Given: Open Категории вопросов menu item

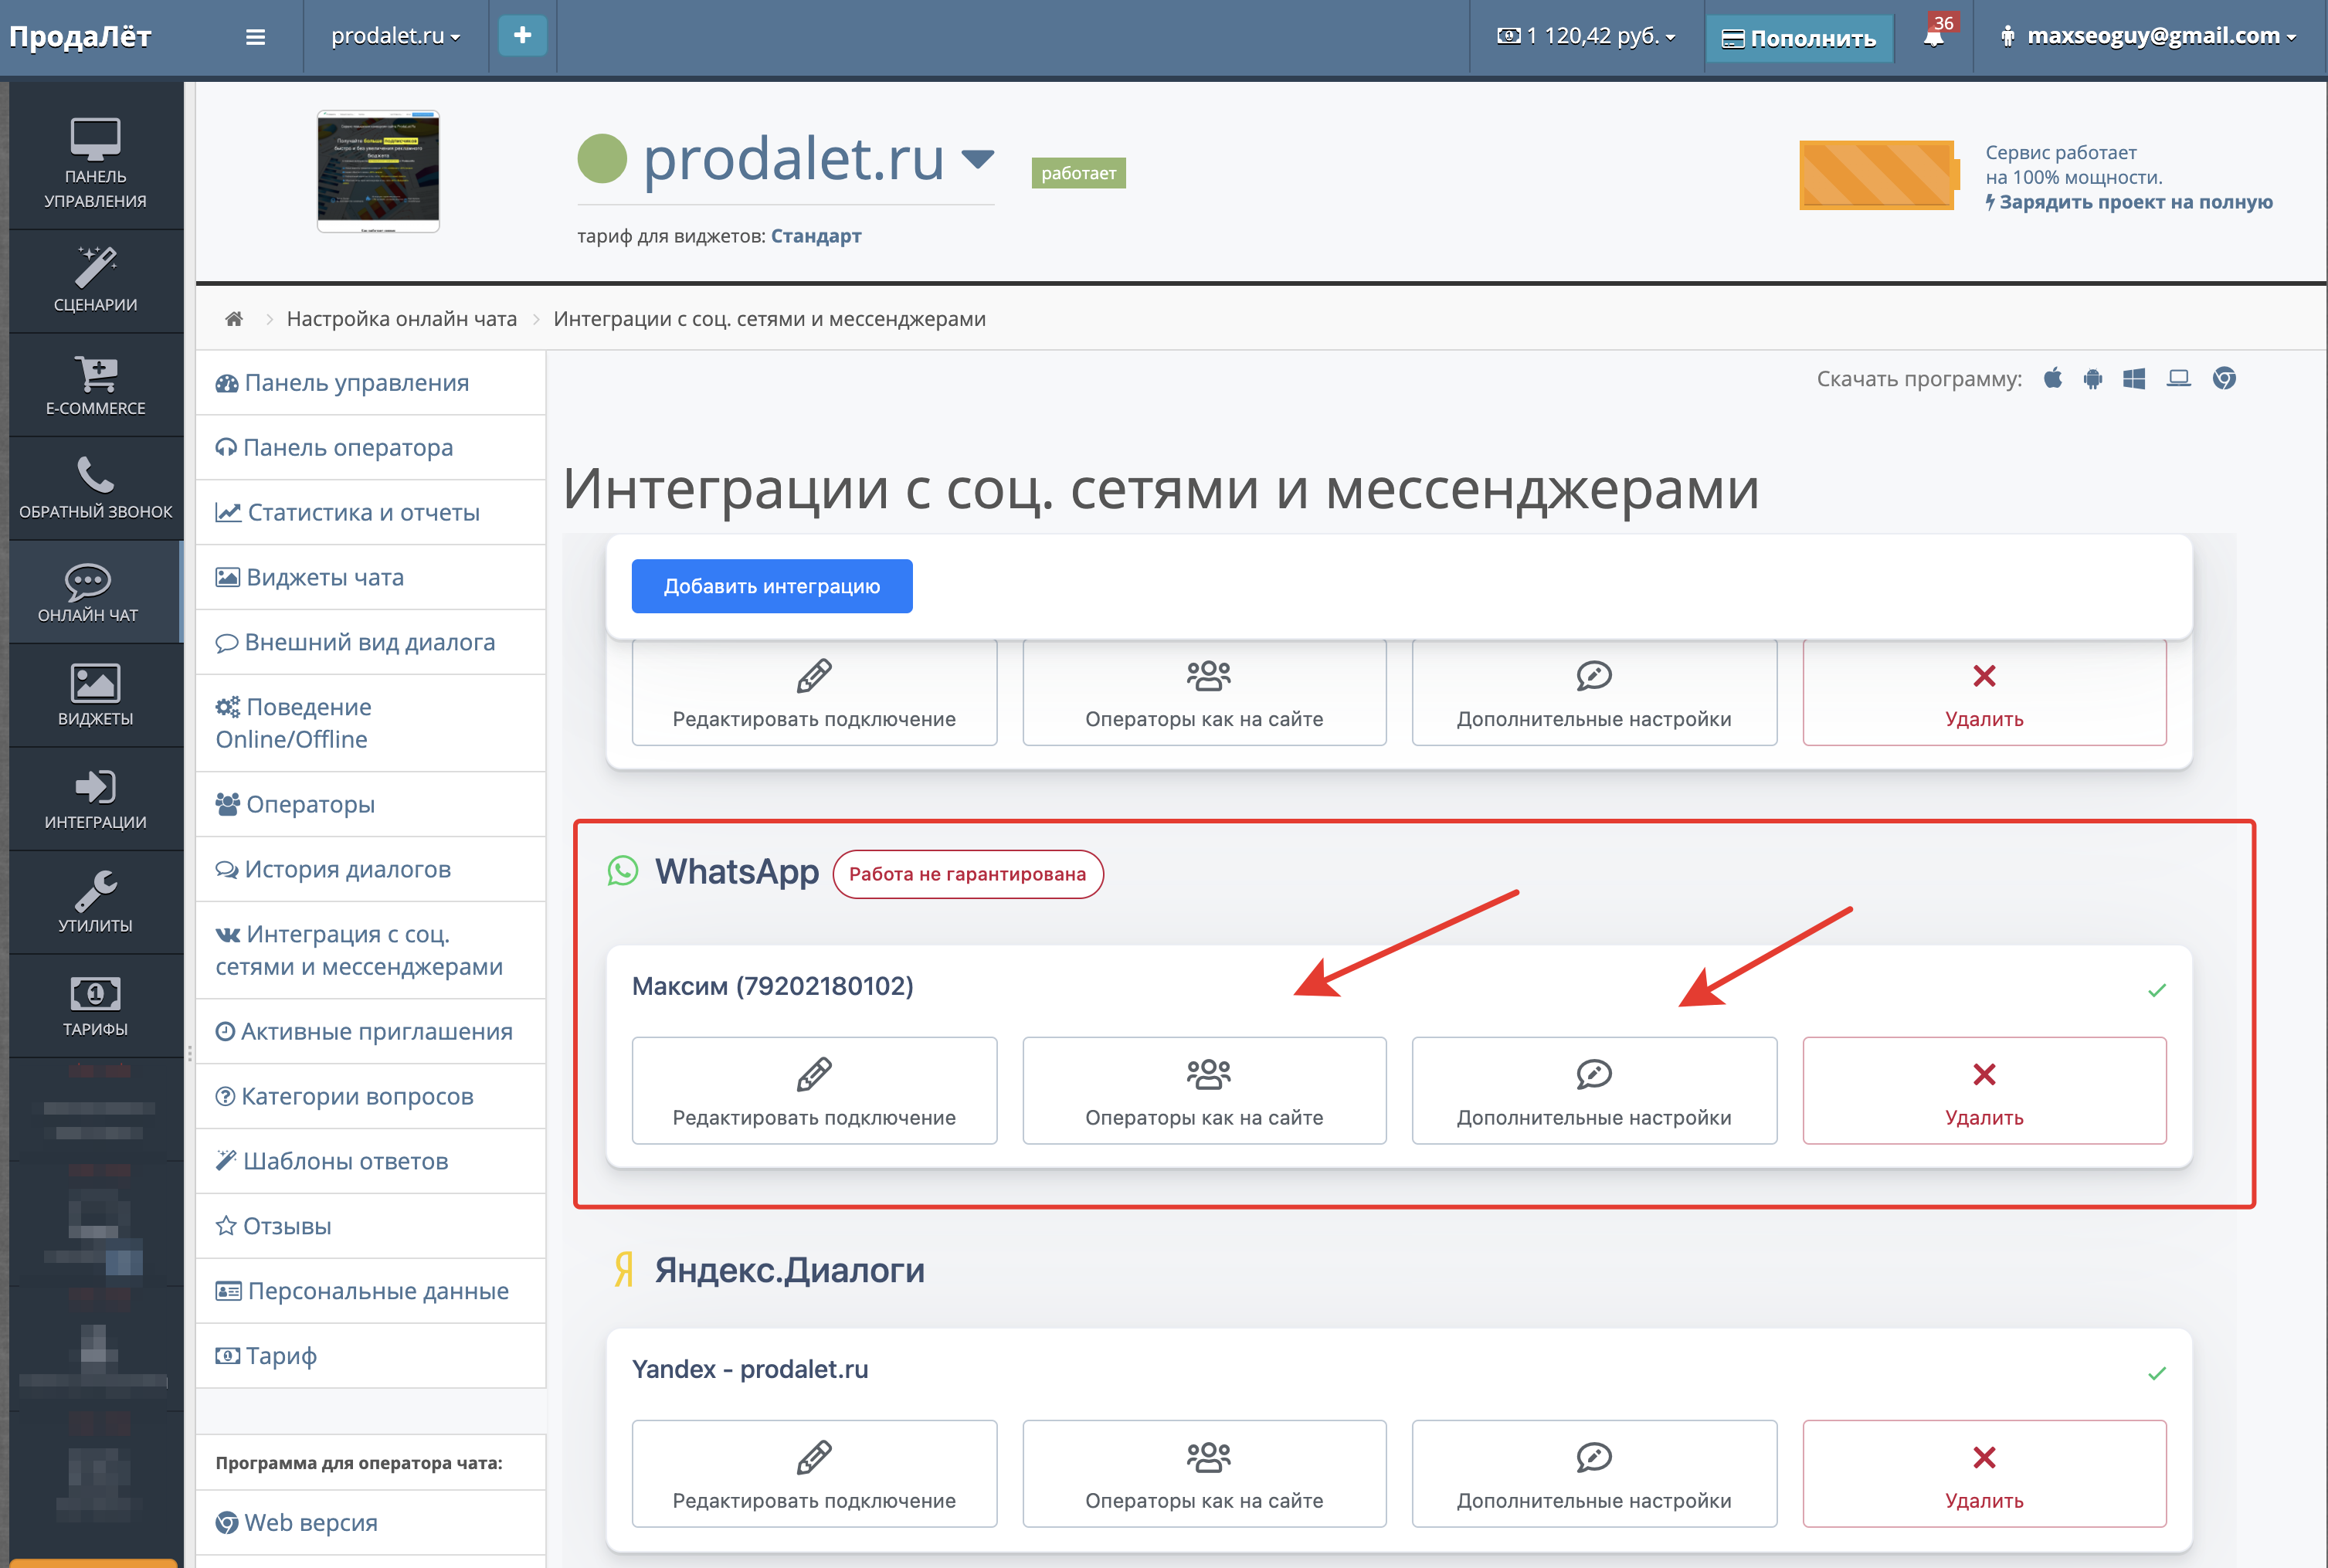Looking at the screenshot, I should (370, 1097).
